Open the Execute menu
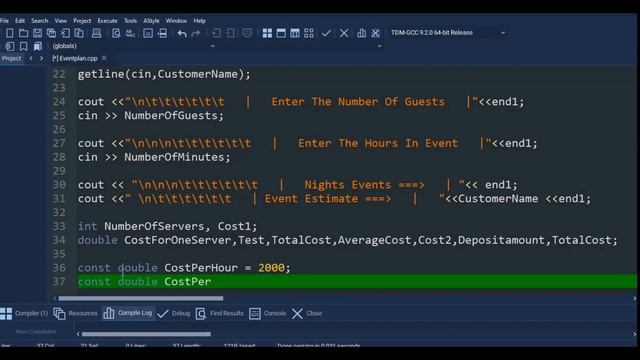Screen dimensions: 640x360 [x=107, y=21]
